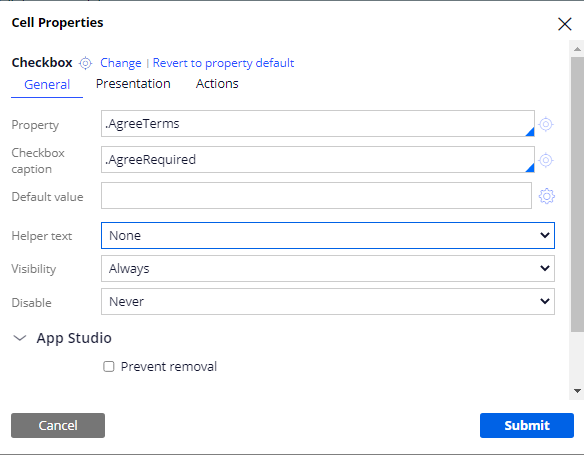Submit the cell properties
Viewport: 584px width, 455px height.
pyautogui.click(x=527, y=425)
